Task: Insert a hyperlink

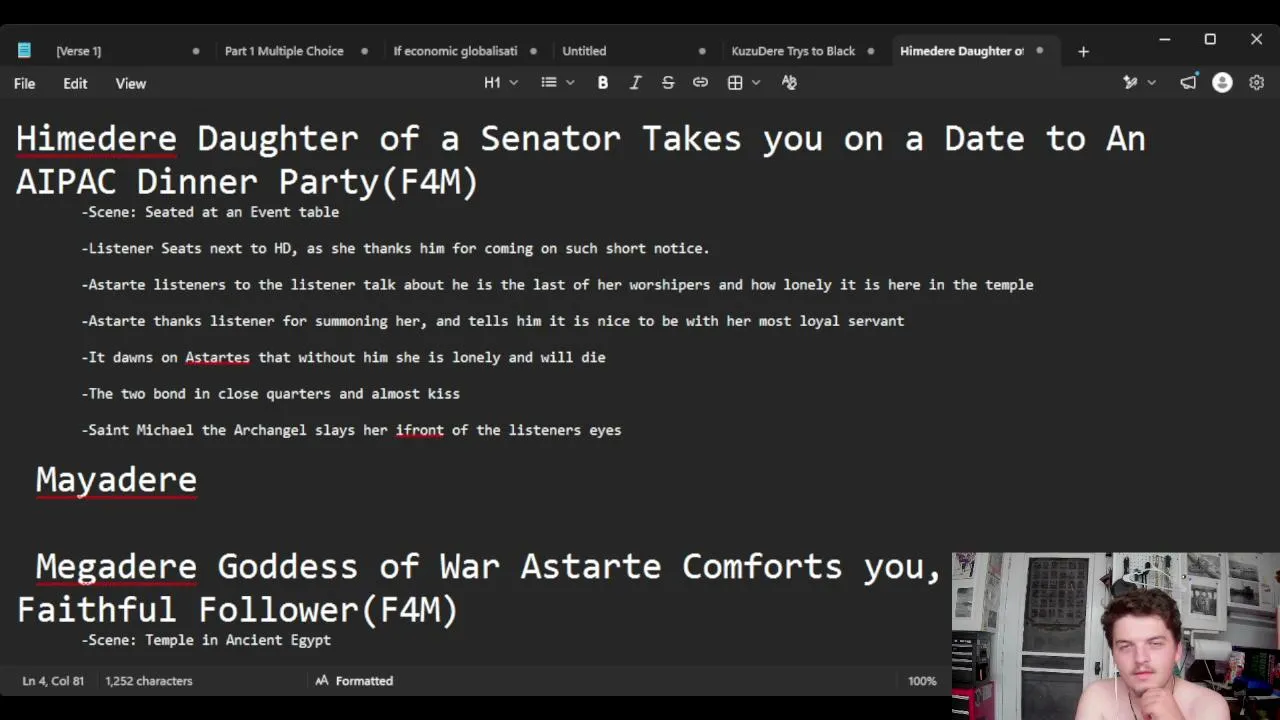Action: pos(700,83)
